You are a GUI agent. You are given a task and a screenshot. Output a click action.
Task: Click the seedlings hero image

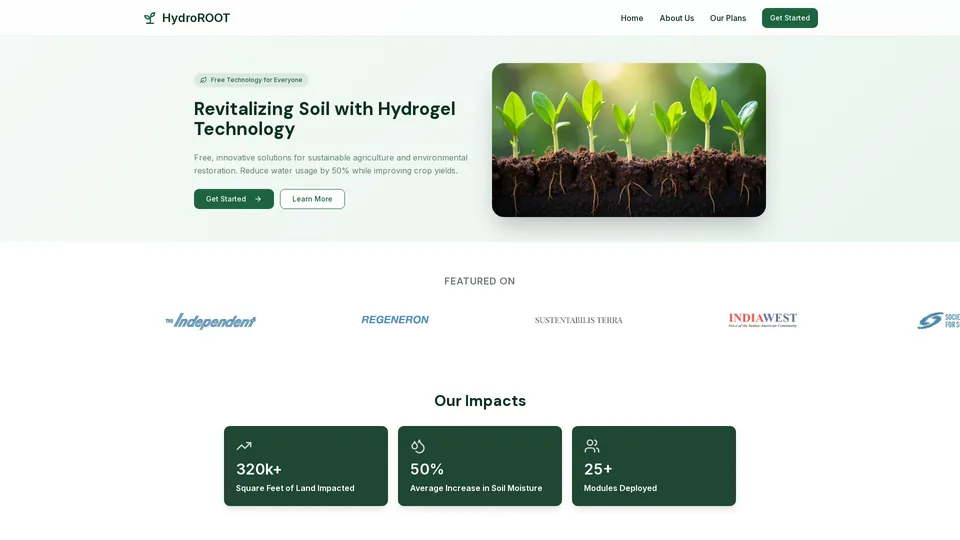coord(629,140)
